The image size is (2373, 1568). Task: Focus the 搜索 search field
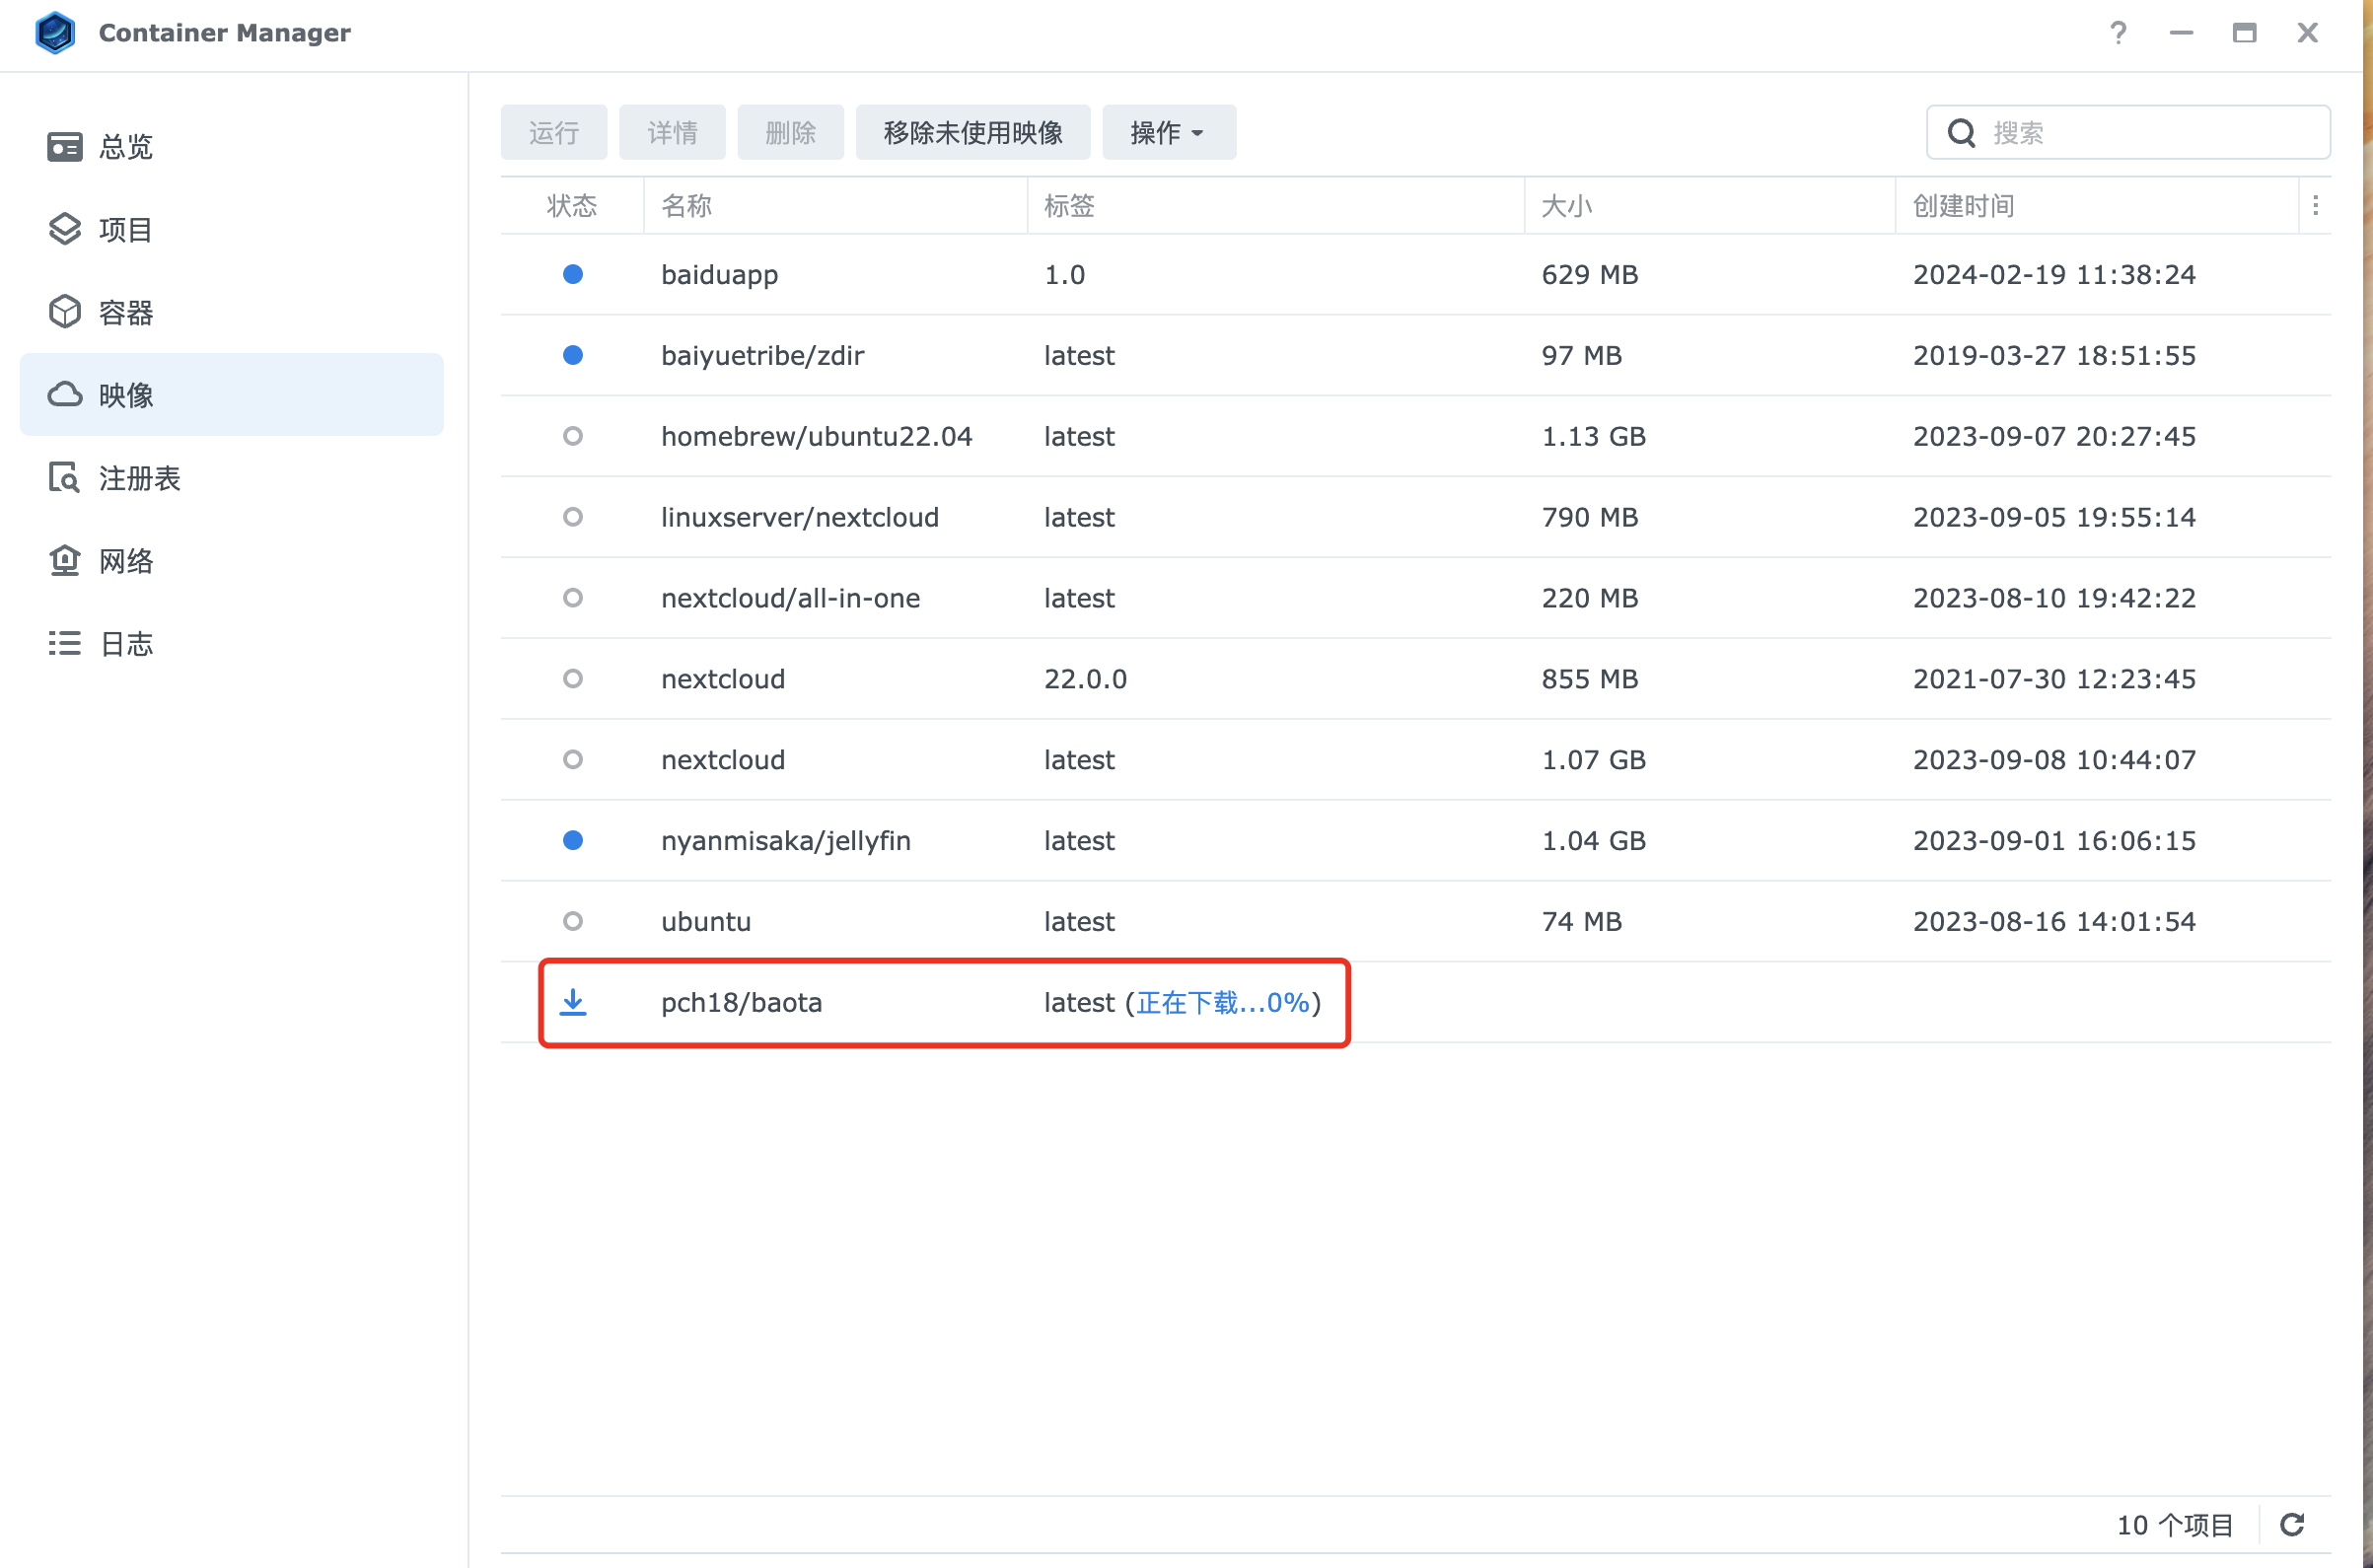tap(2128, 132)
